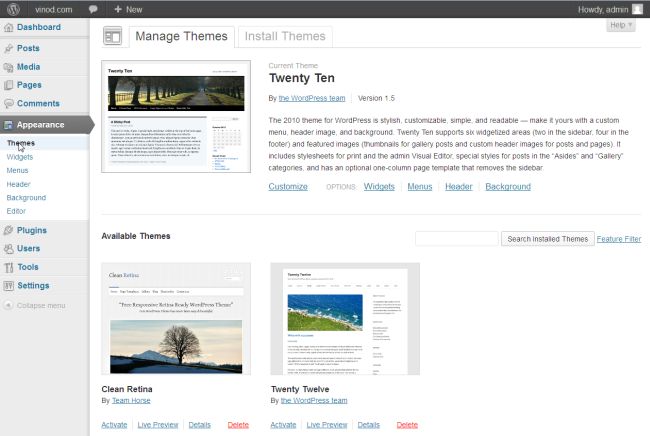Open the comments bubble icon in admin bar
Image resolution: width=650 pixels, height=436 pixels.
[x=93, y=9]
